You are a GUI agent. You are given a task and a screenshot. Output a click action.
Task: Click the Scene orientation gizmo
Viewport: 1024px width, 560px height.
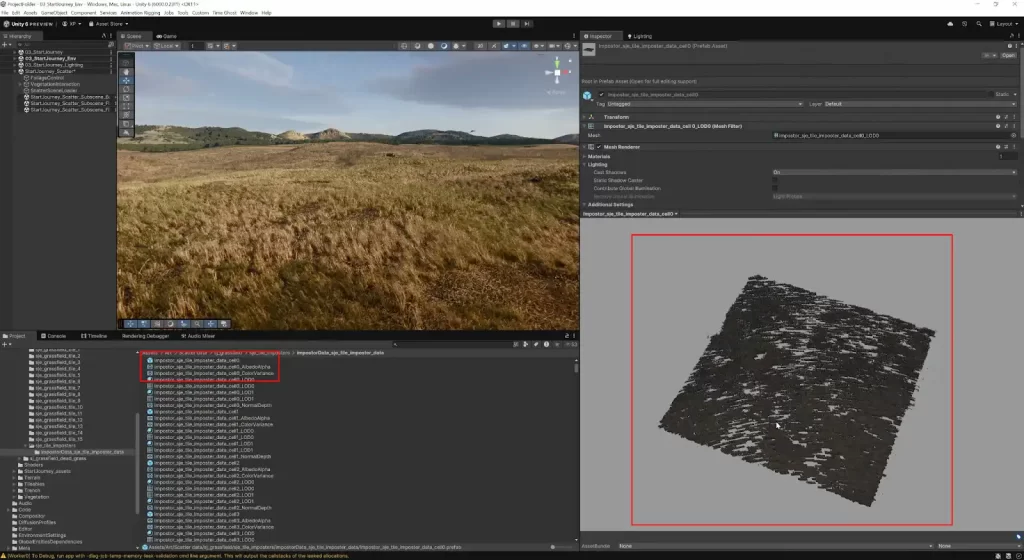coord(559,70)
